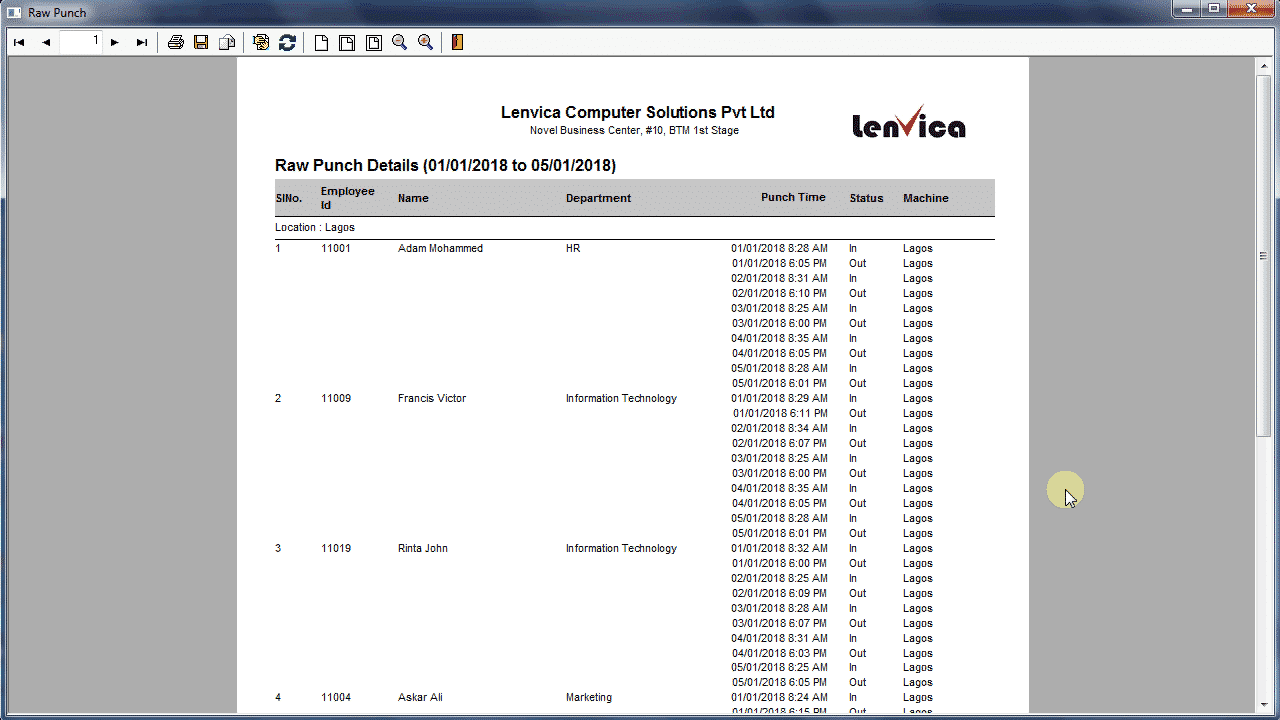Click the vertical scrollbar down arrow

(x=1263, y=703)
